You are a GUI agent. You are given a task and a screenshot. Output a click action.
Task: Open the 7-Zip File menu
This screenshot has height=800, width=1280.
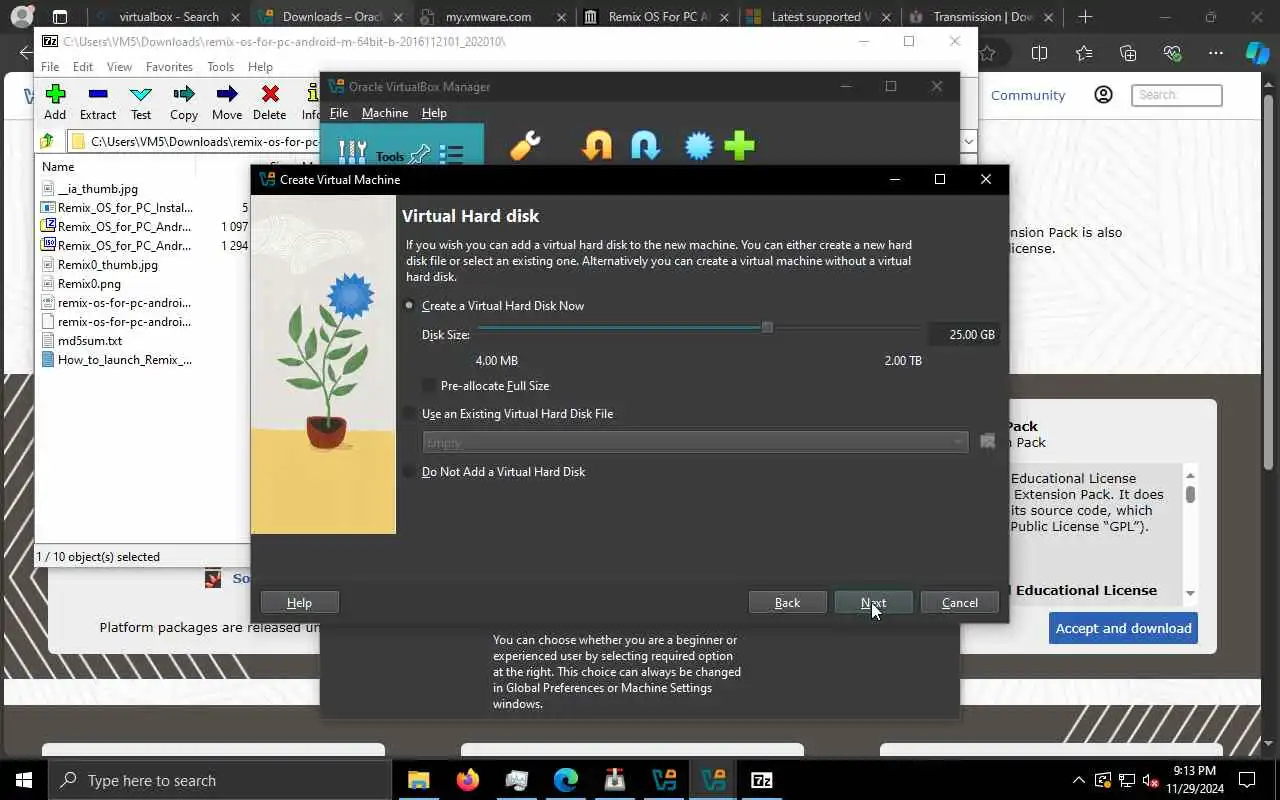(x=50, y=66)
